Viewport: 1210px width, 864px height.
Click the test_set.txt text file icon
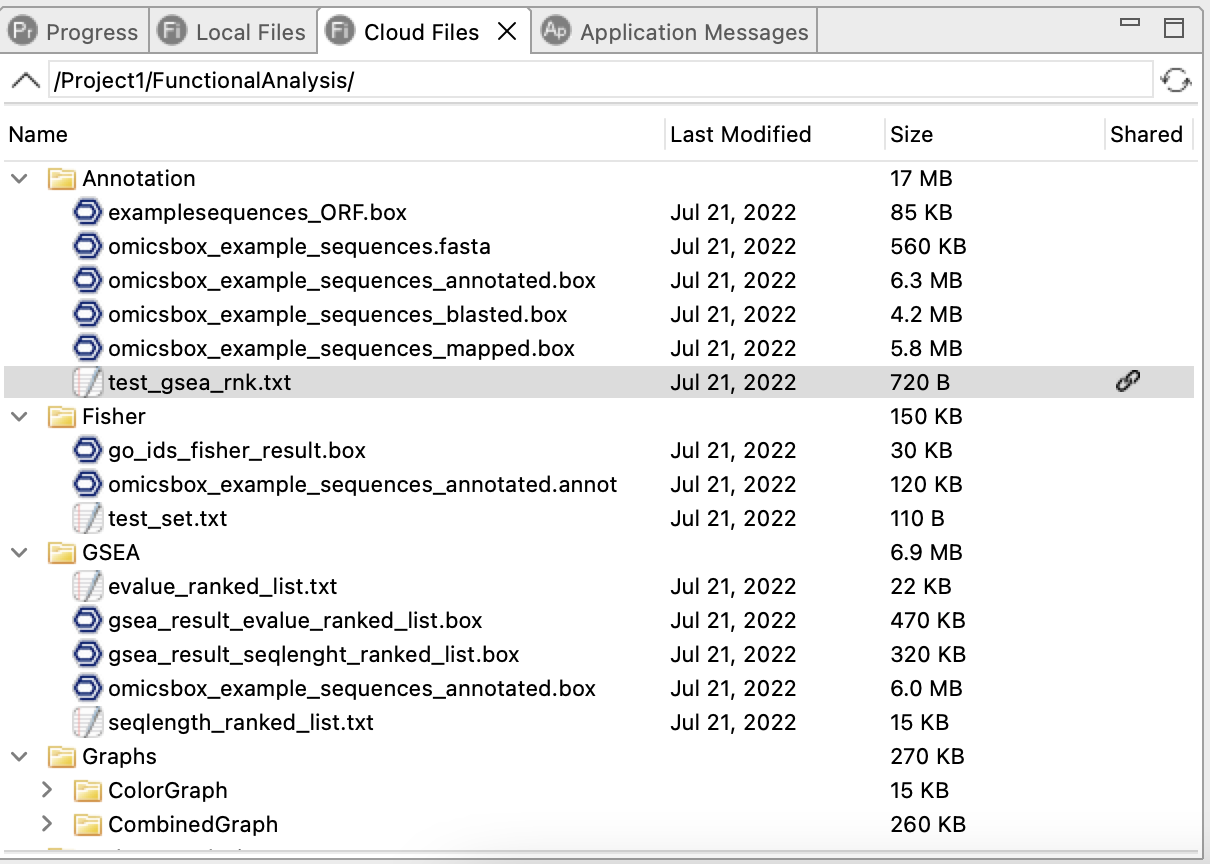[x=88, y=518]
